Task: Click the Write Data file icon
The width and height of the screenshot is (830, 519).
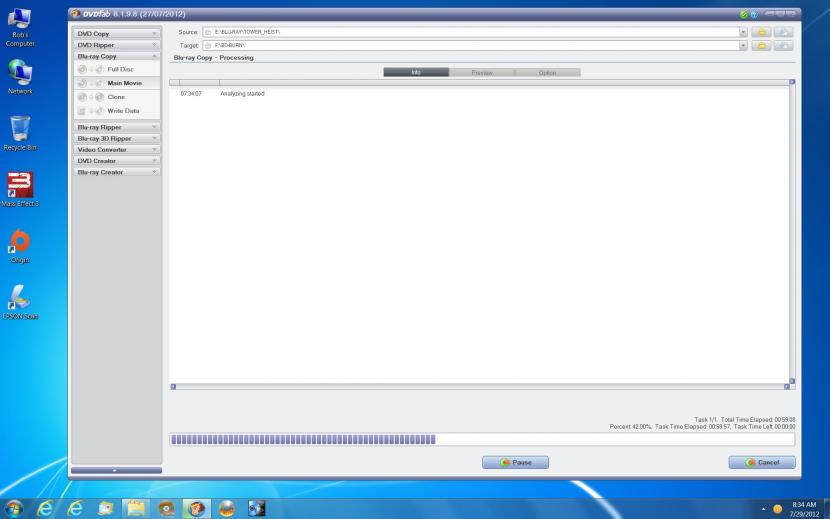Action: point(82,111)
